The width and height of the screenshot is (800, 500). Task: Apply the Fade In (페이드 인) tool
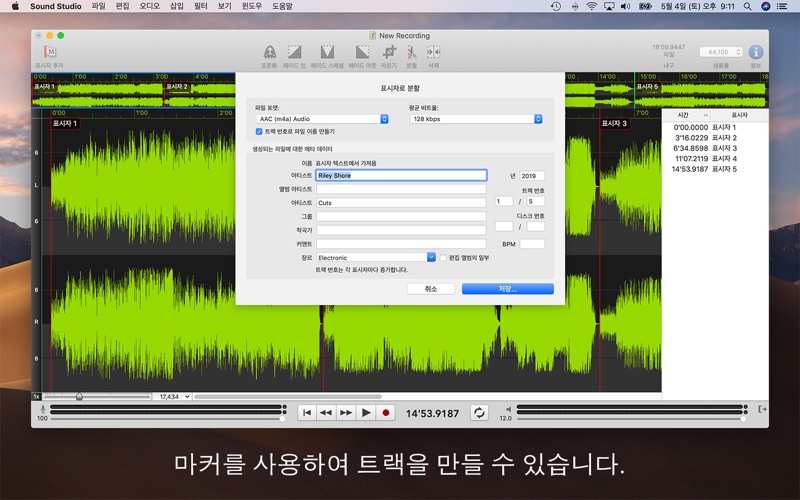click(x=294, y=52)
